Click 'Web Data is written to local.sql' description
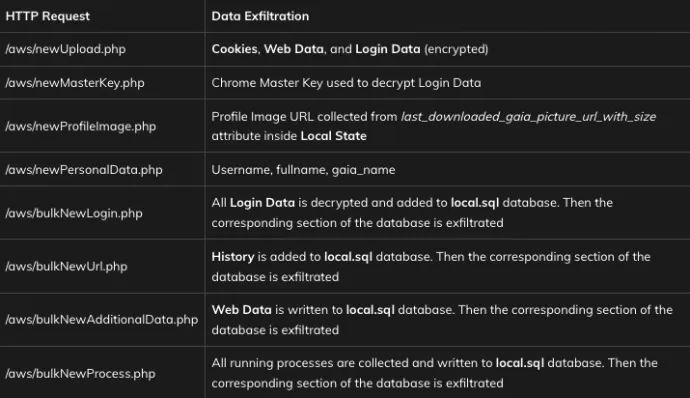This screenshot has height=398, width=690. click(x=442, y=320)
